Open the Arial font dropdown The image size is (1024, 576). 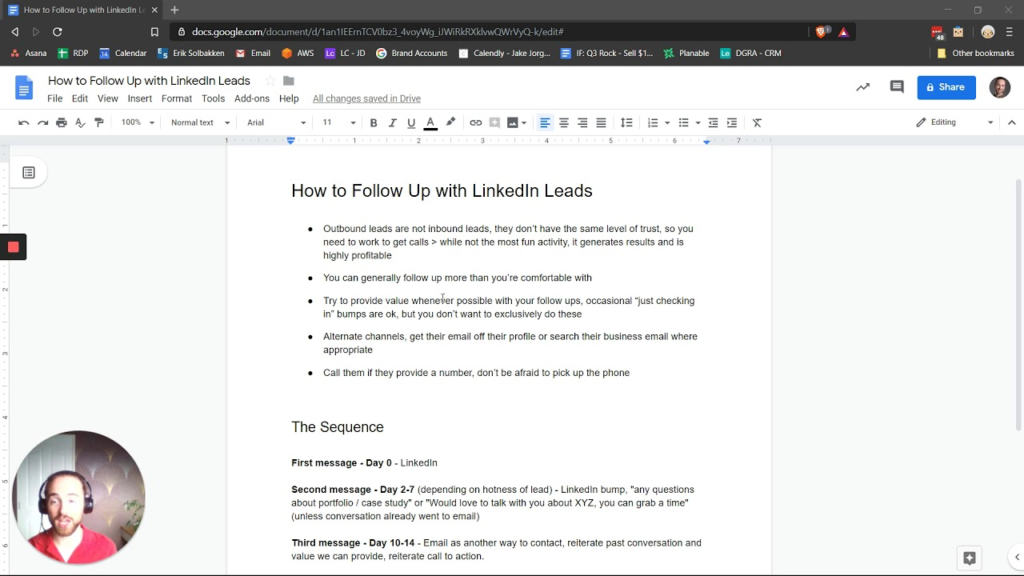click(276, 123)
